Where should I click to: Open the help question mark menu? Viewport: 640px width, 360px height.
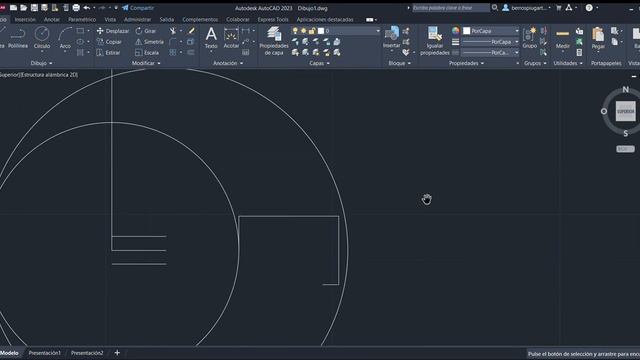click(x=589, y=8)
